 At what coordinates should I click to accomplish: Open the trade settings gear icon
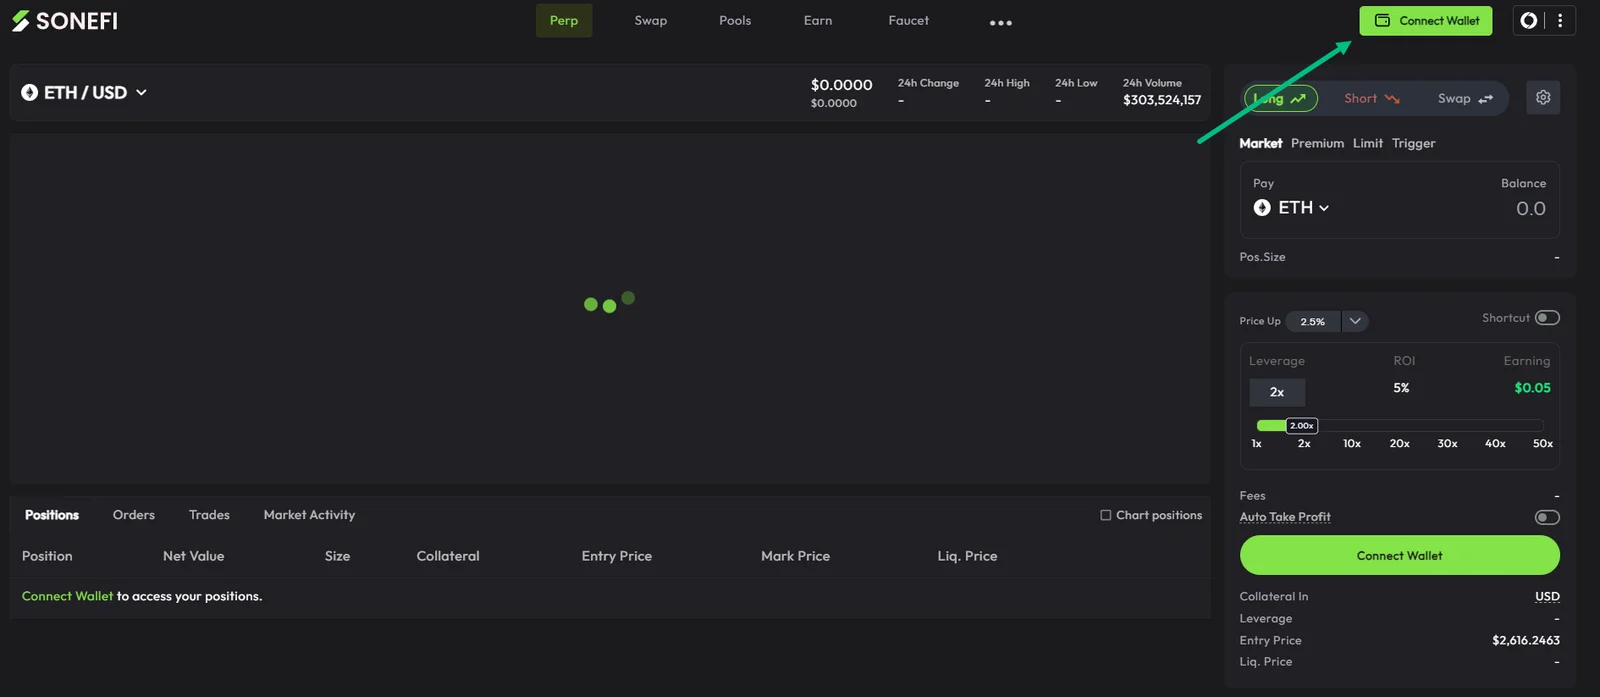pyautogui.click(x=1543, y=97)
